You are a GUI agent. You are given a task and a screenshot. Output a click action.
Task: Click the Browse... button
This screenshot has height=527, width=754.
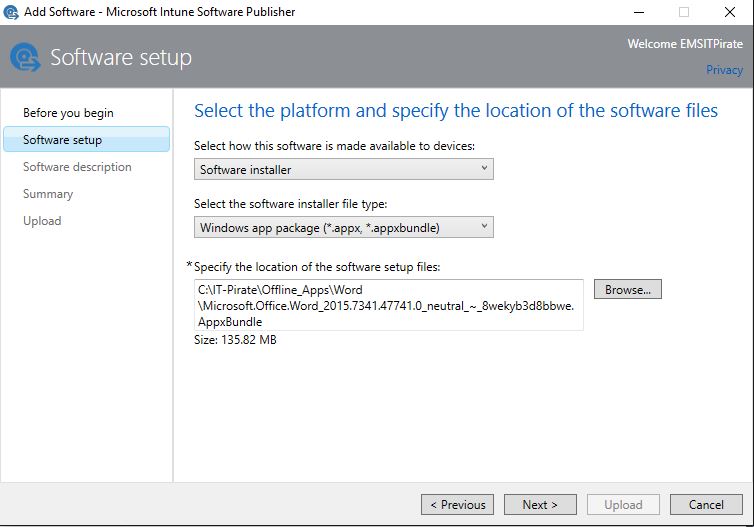coord(628,289)
